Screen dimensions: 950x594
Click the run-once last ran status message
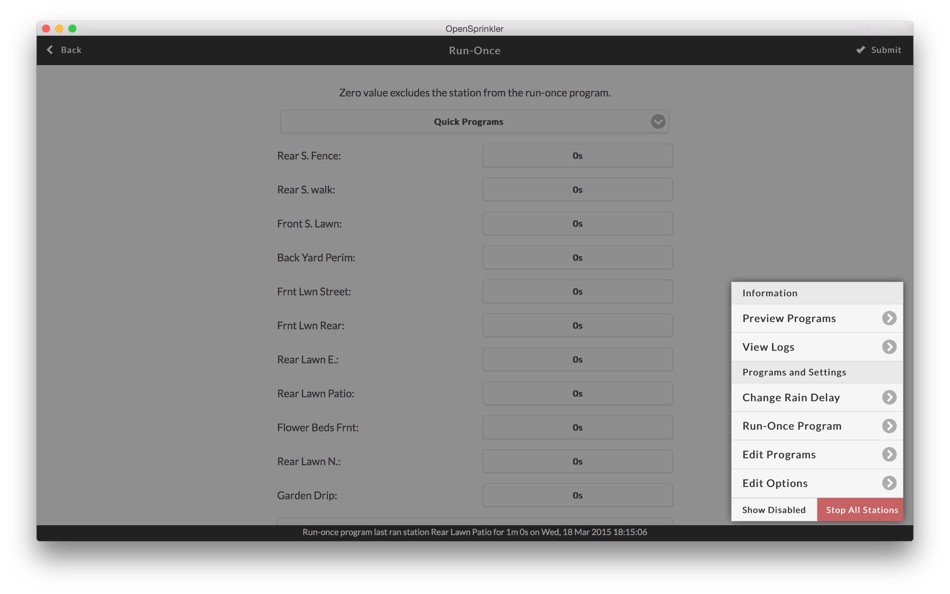tap(474, 532)
